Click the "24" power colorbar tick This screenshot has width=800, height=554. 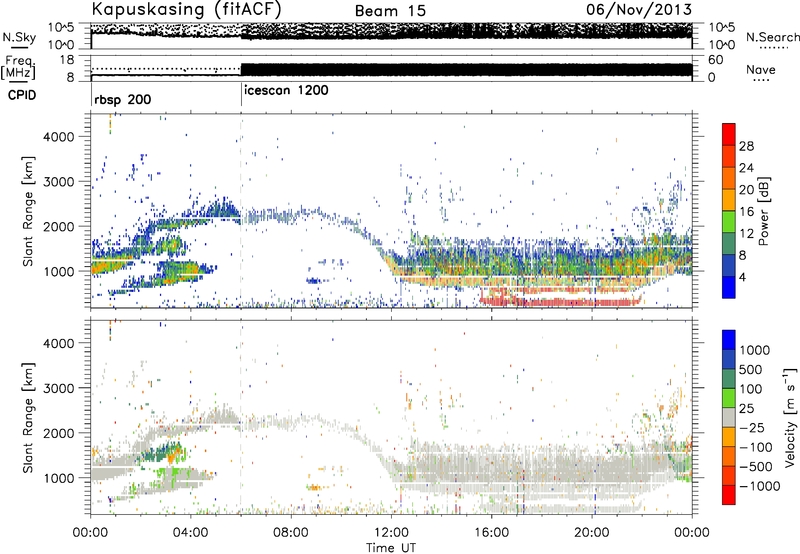746,168
